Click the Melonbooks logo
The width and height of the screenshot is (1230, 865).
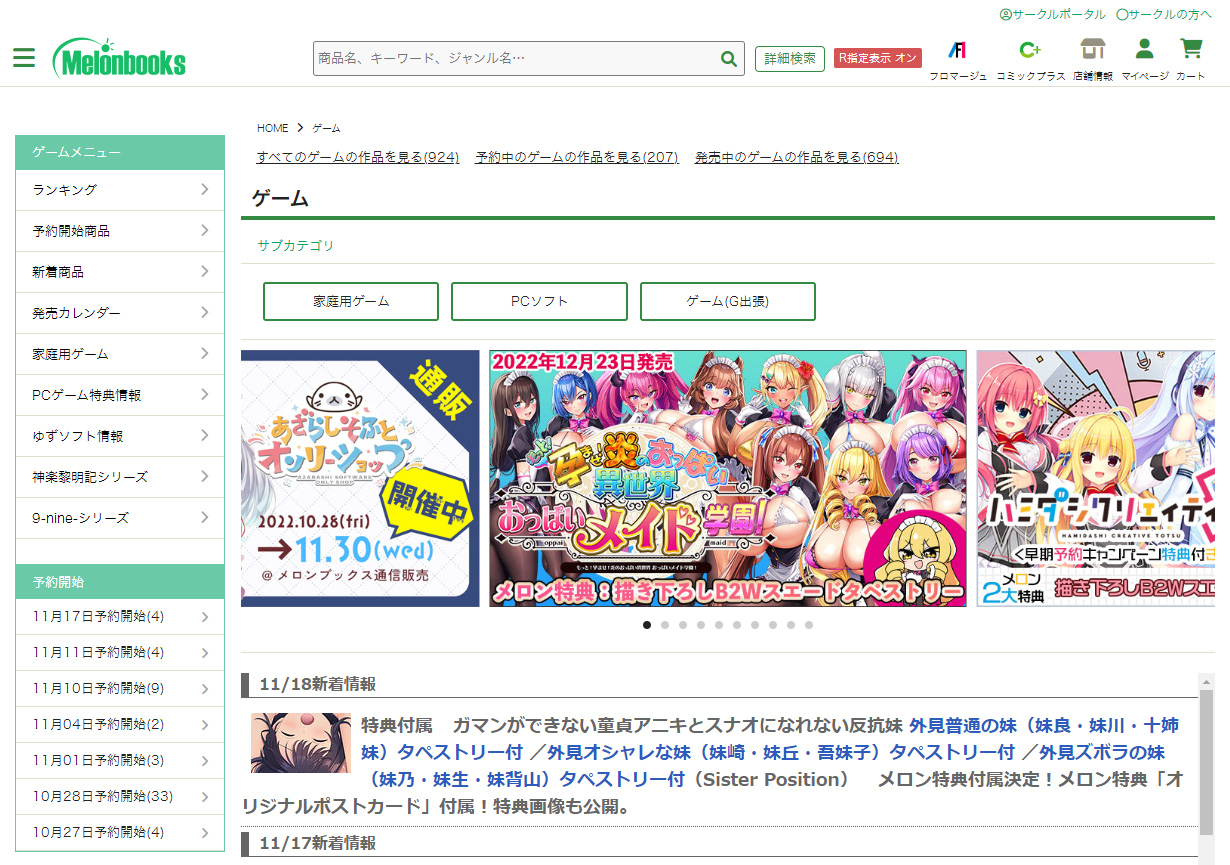pyautogui.click(x=120, y=59)
